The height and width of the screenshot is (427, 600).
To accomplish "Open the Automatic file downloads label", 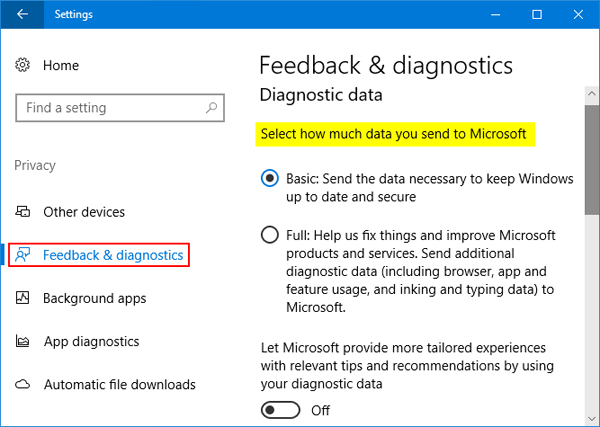I will 119,384.
